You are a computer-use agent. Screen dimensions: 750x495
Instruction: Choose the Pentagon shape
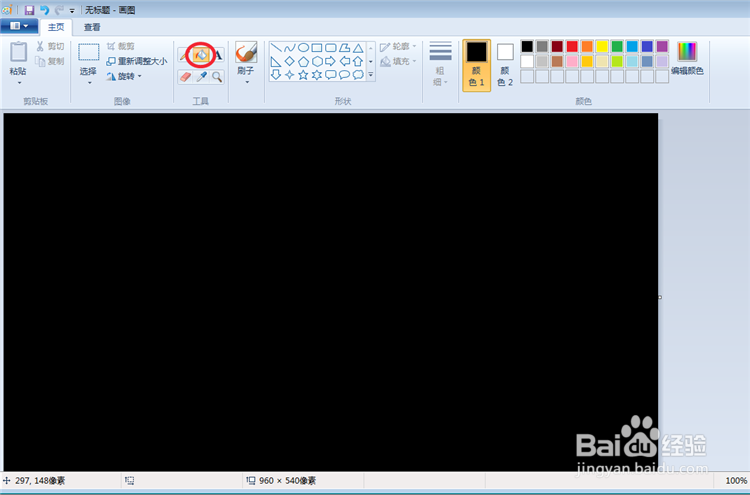(303, 61)
